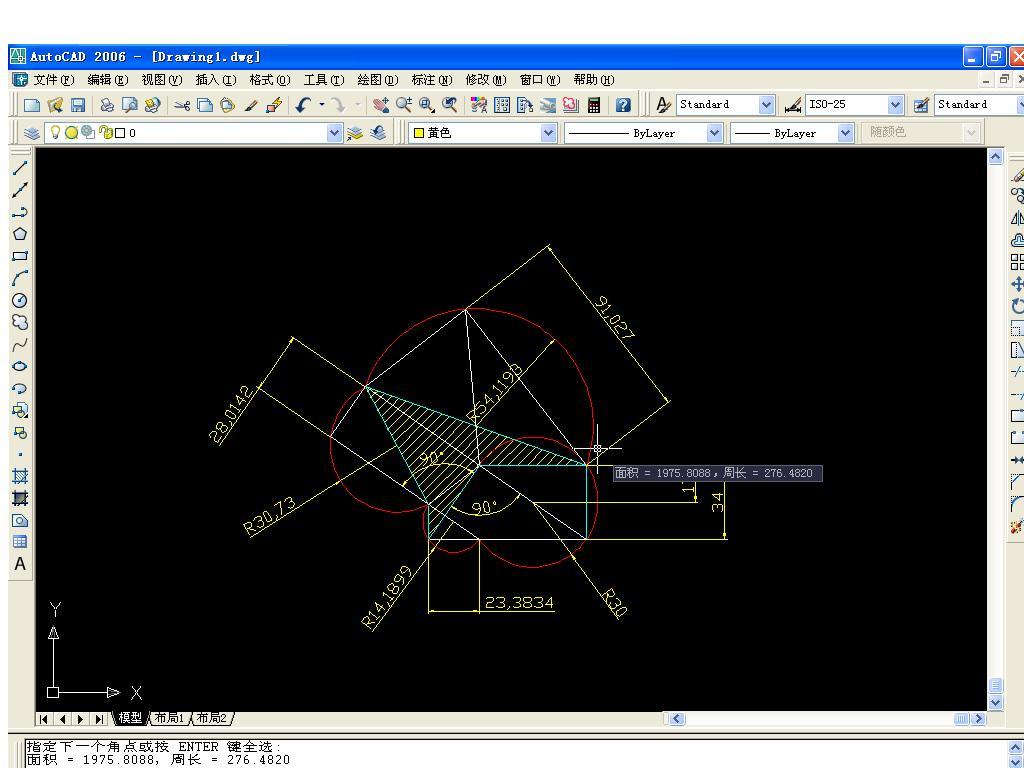Select the Gradient fill tool
The height and width of the screenshot is (768, 1024).
(20, 498)
